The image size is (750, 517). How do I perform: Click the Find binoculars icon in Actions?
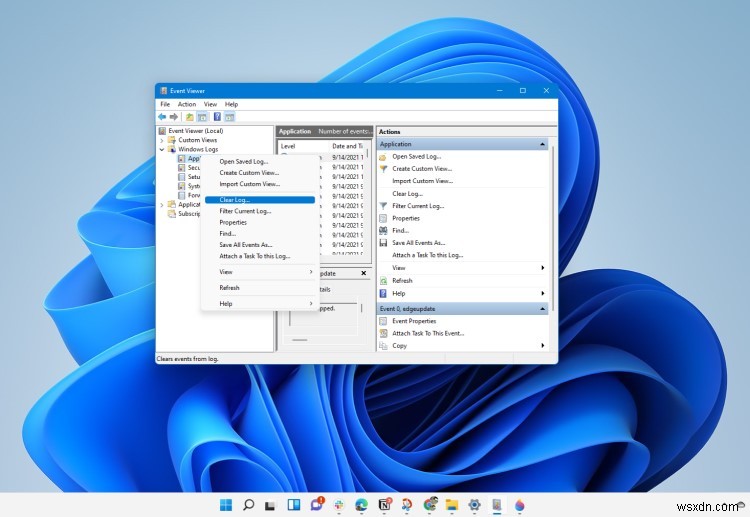[383, 231]
